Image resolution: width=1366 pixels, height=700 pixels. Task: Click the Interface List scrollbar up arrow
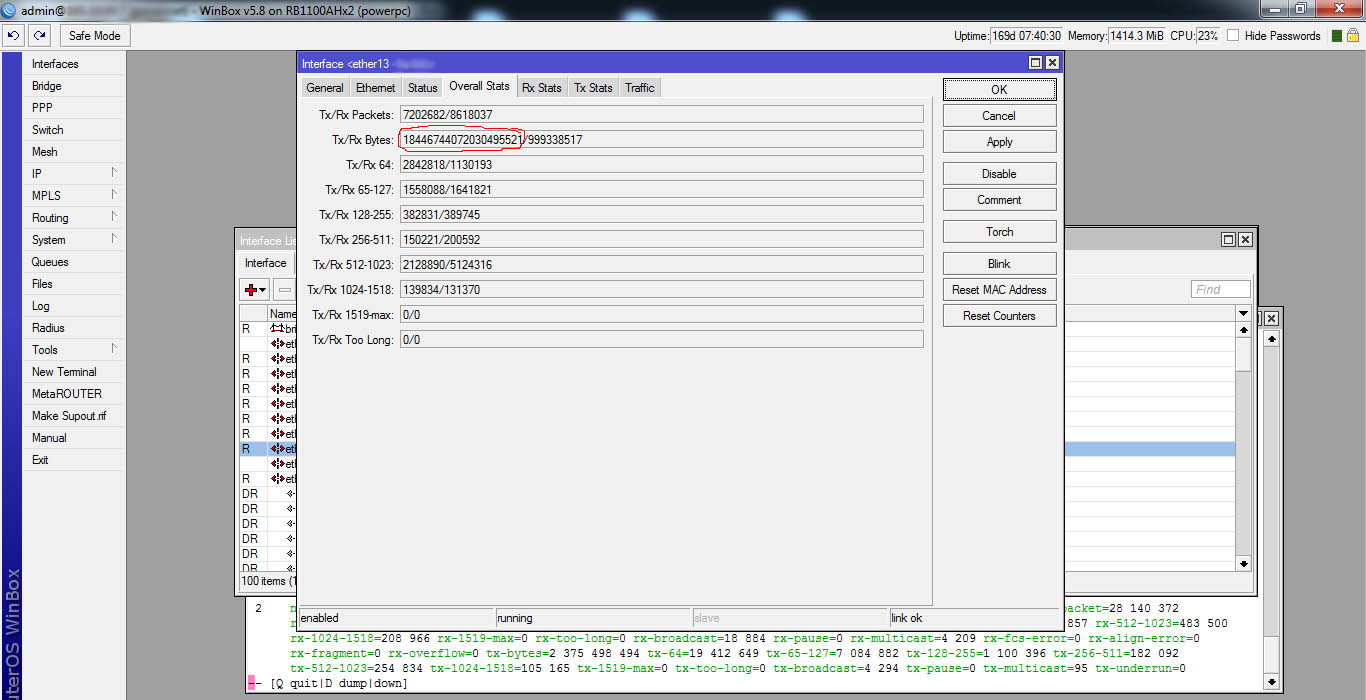click(1243, 329)
